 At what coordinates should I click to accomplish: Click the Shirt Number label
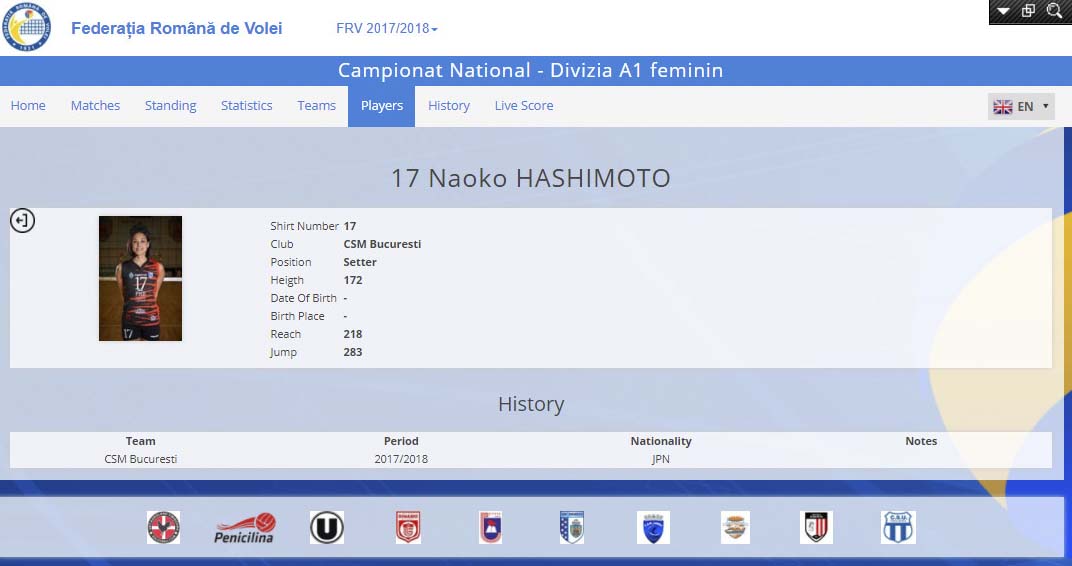(304, 226)
